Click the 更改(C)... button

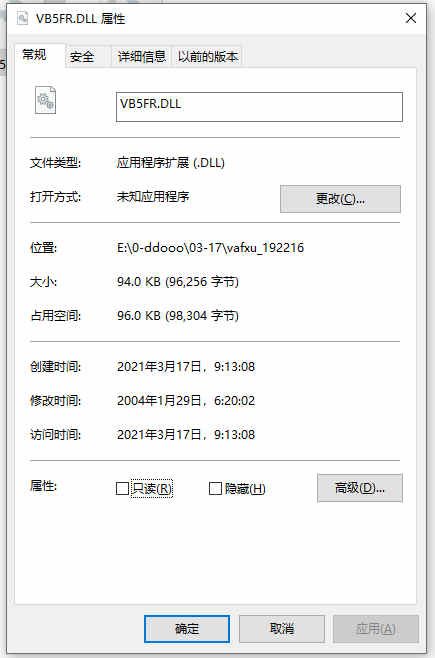click(x=340, y=199)
